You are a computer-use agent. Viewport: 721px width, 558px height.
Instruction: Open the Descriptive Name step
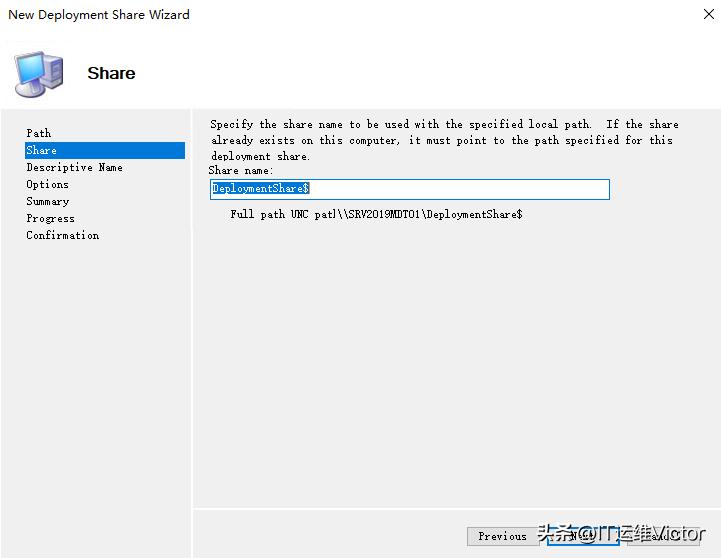[x=74, y=167]
